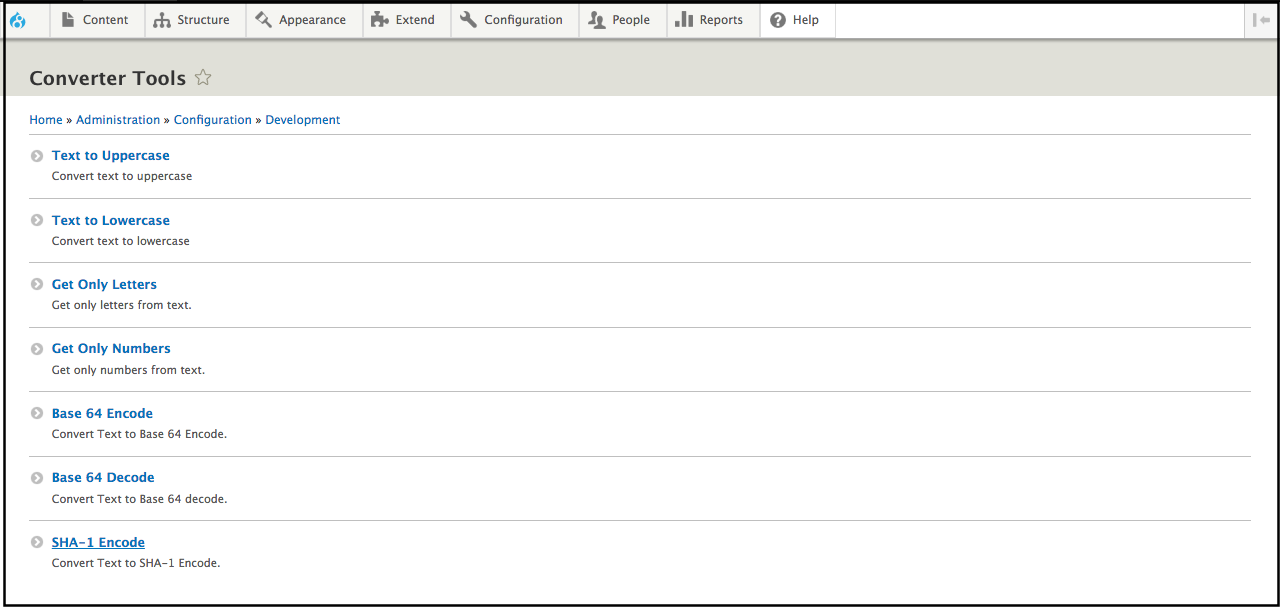Click arrow bullet beside Base 64 Encode
Image resolution: width=1280 pixels, height=607 pixels.
click(37, 413)
